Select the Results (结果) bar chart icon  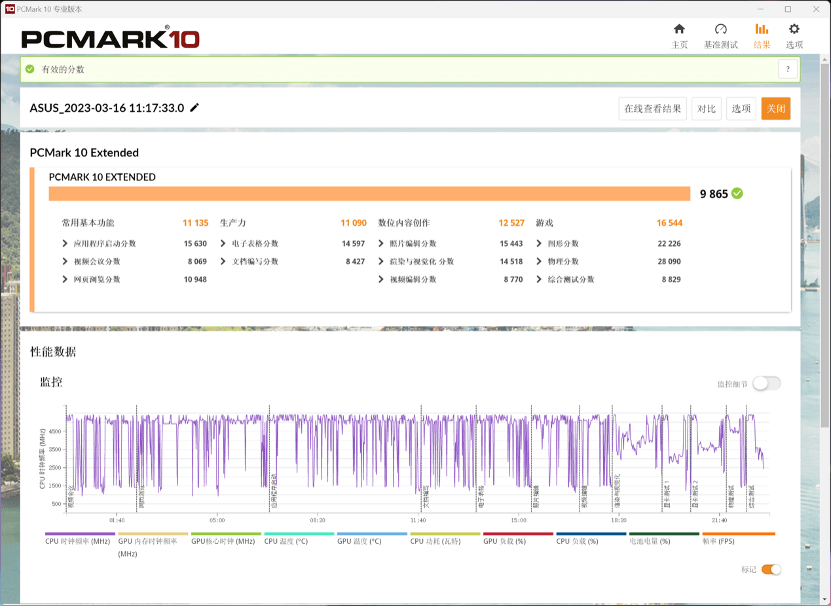(x=761, y=30)
